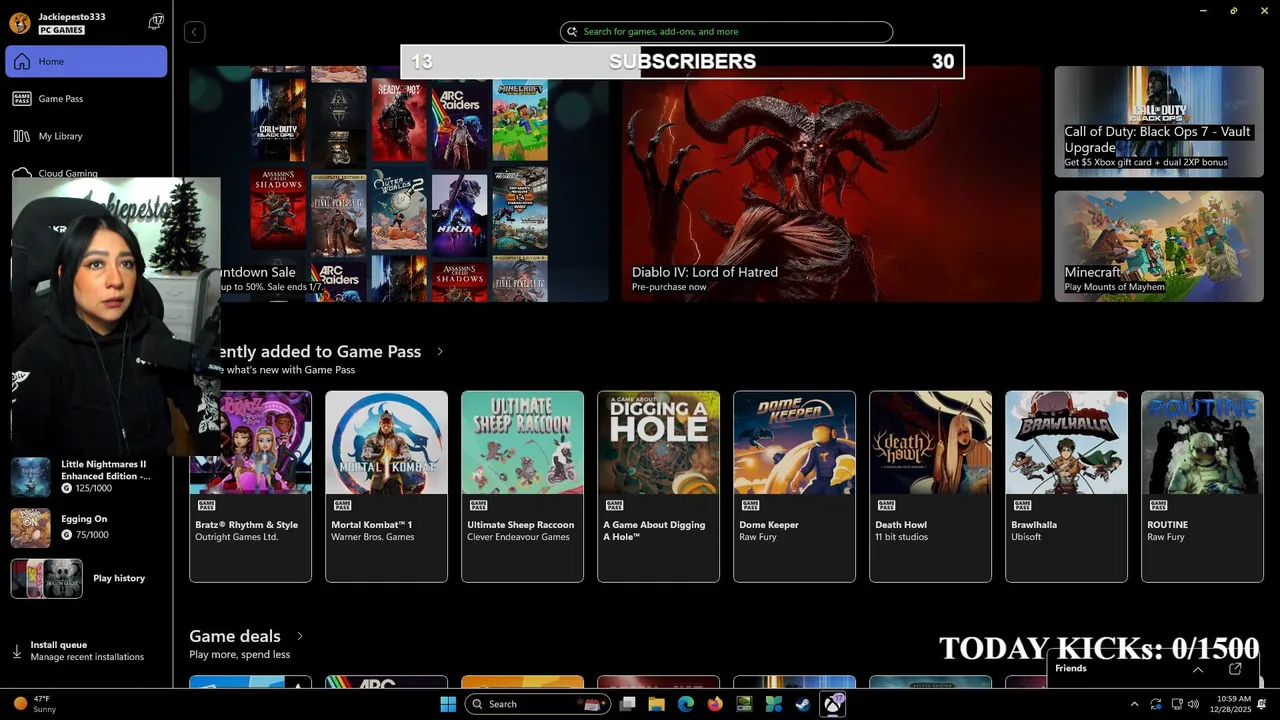Image resolution: width=1280 pixels, height=720 pixels.
Task: Show hidden system tray icons
Action: coord(1134,704)
